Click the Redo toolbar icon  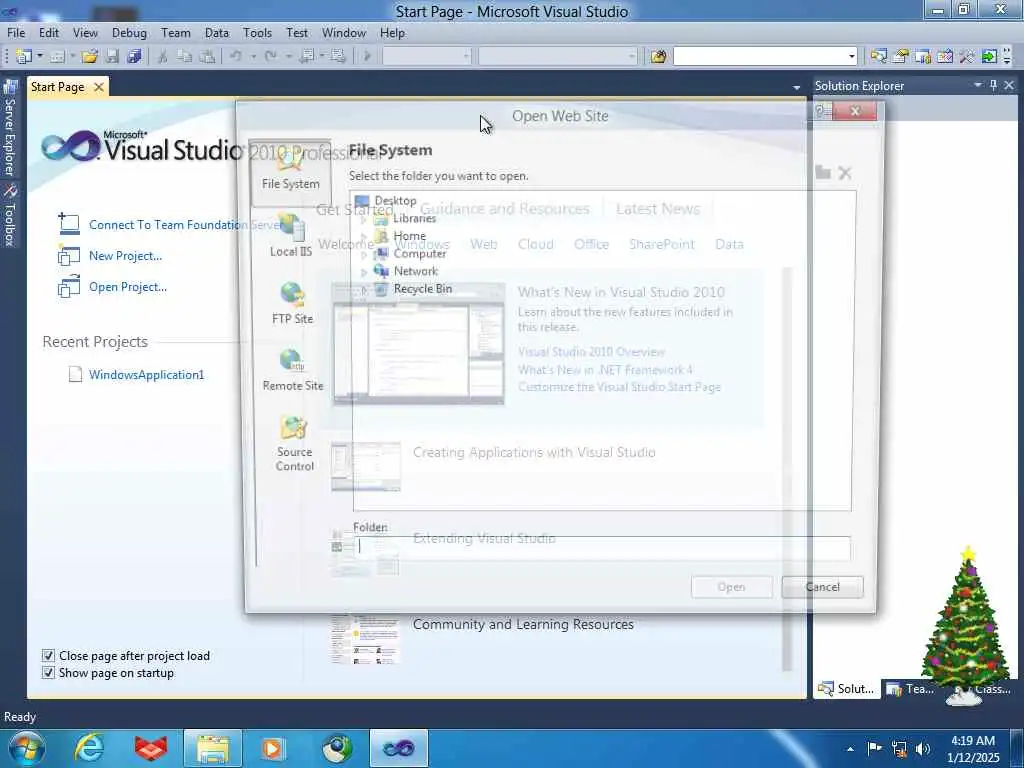point(270,57)
